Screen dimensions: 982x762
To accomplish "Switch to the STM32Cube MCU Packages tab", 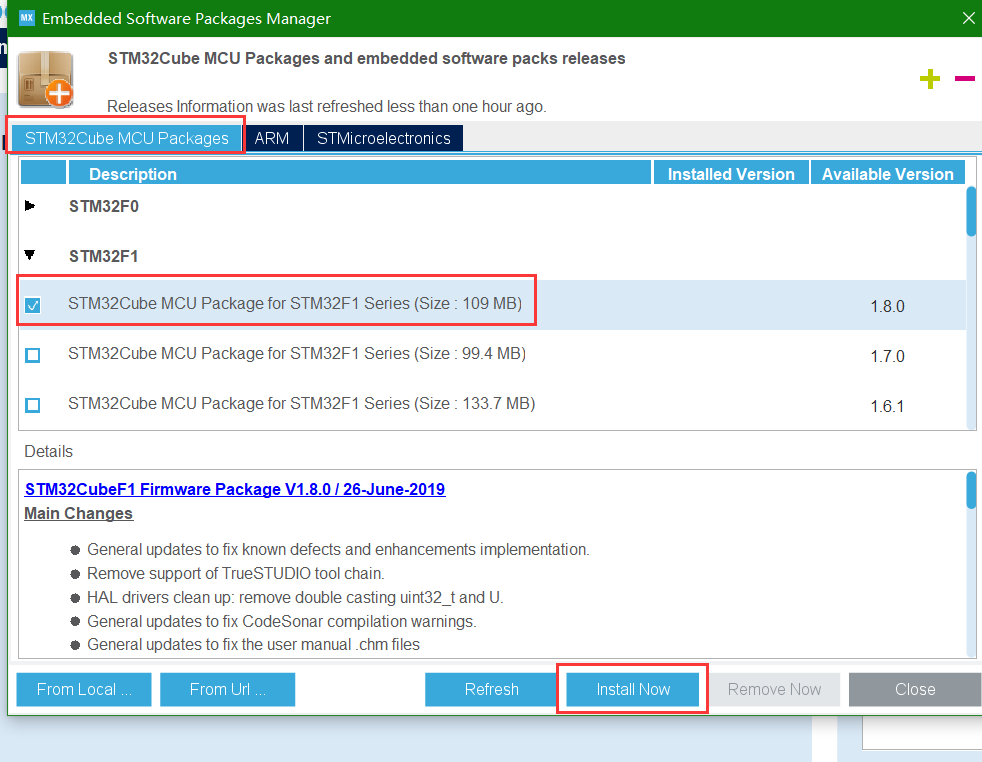I will 127,138.
